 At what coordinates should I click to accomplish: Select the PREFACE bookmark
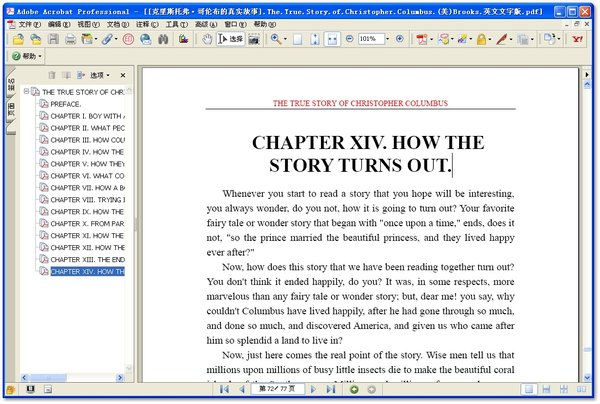65,104
